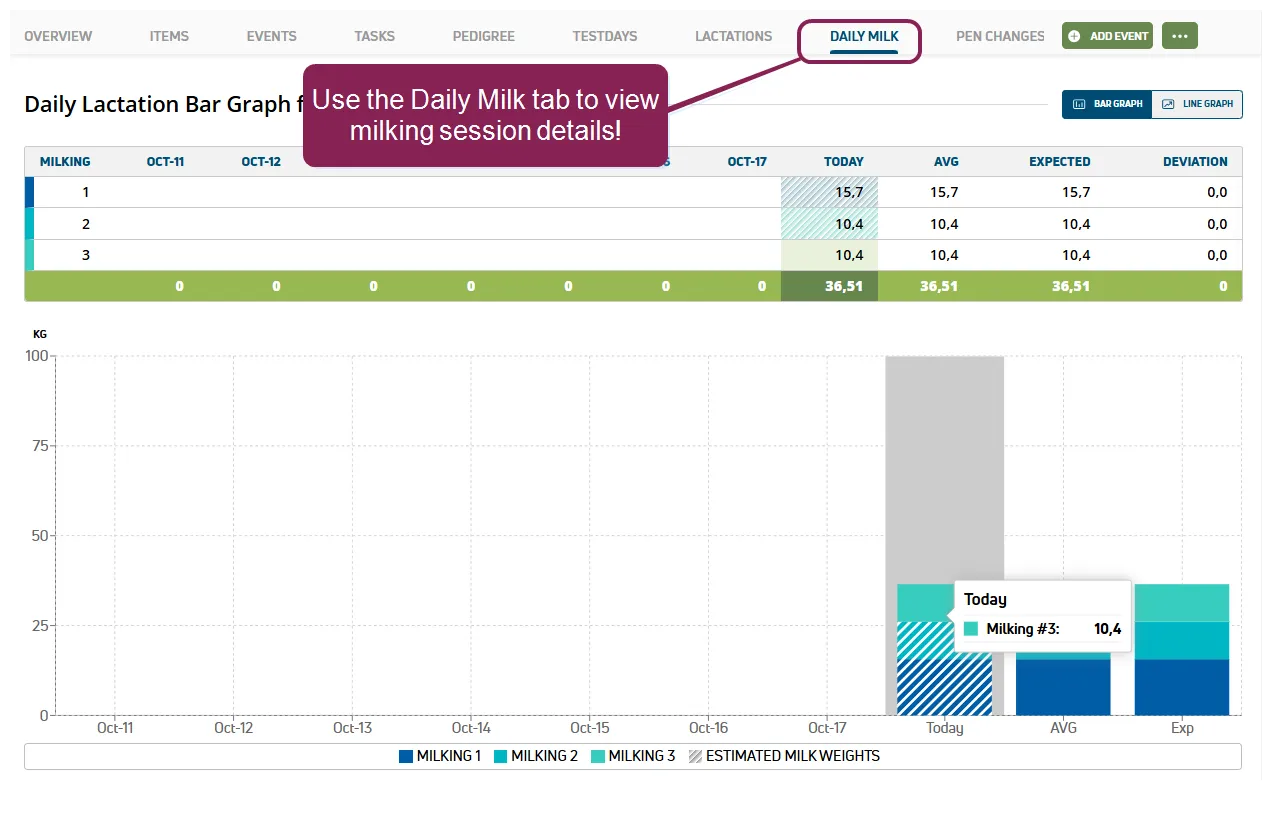Click the EXPECTED column header
The image size is (1274, 822).
(x=1060, y=162)
